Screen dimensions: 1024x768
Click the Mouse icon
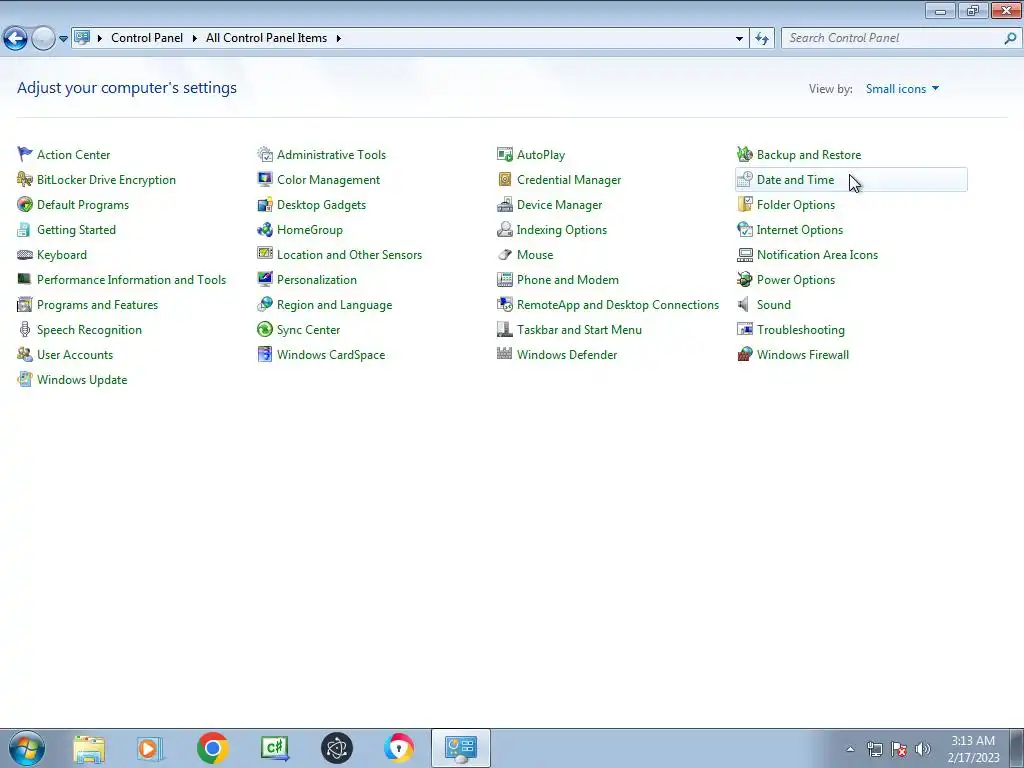[x=505, y=255]
